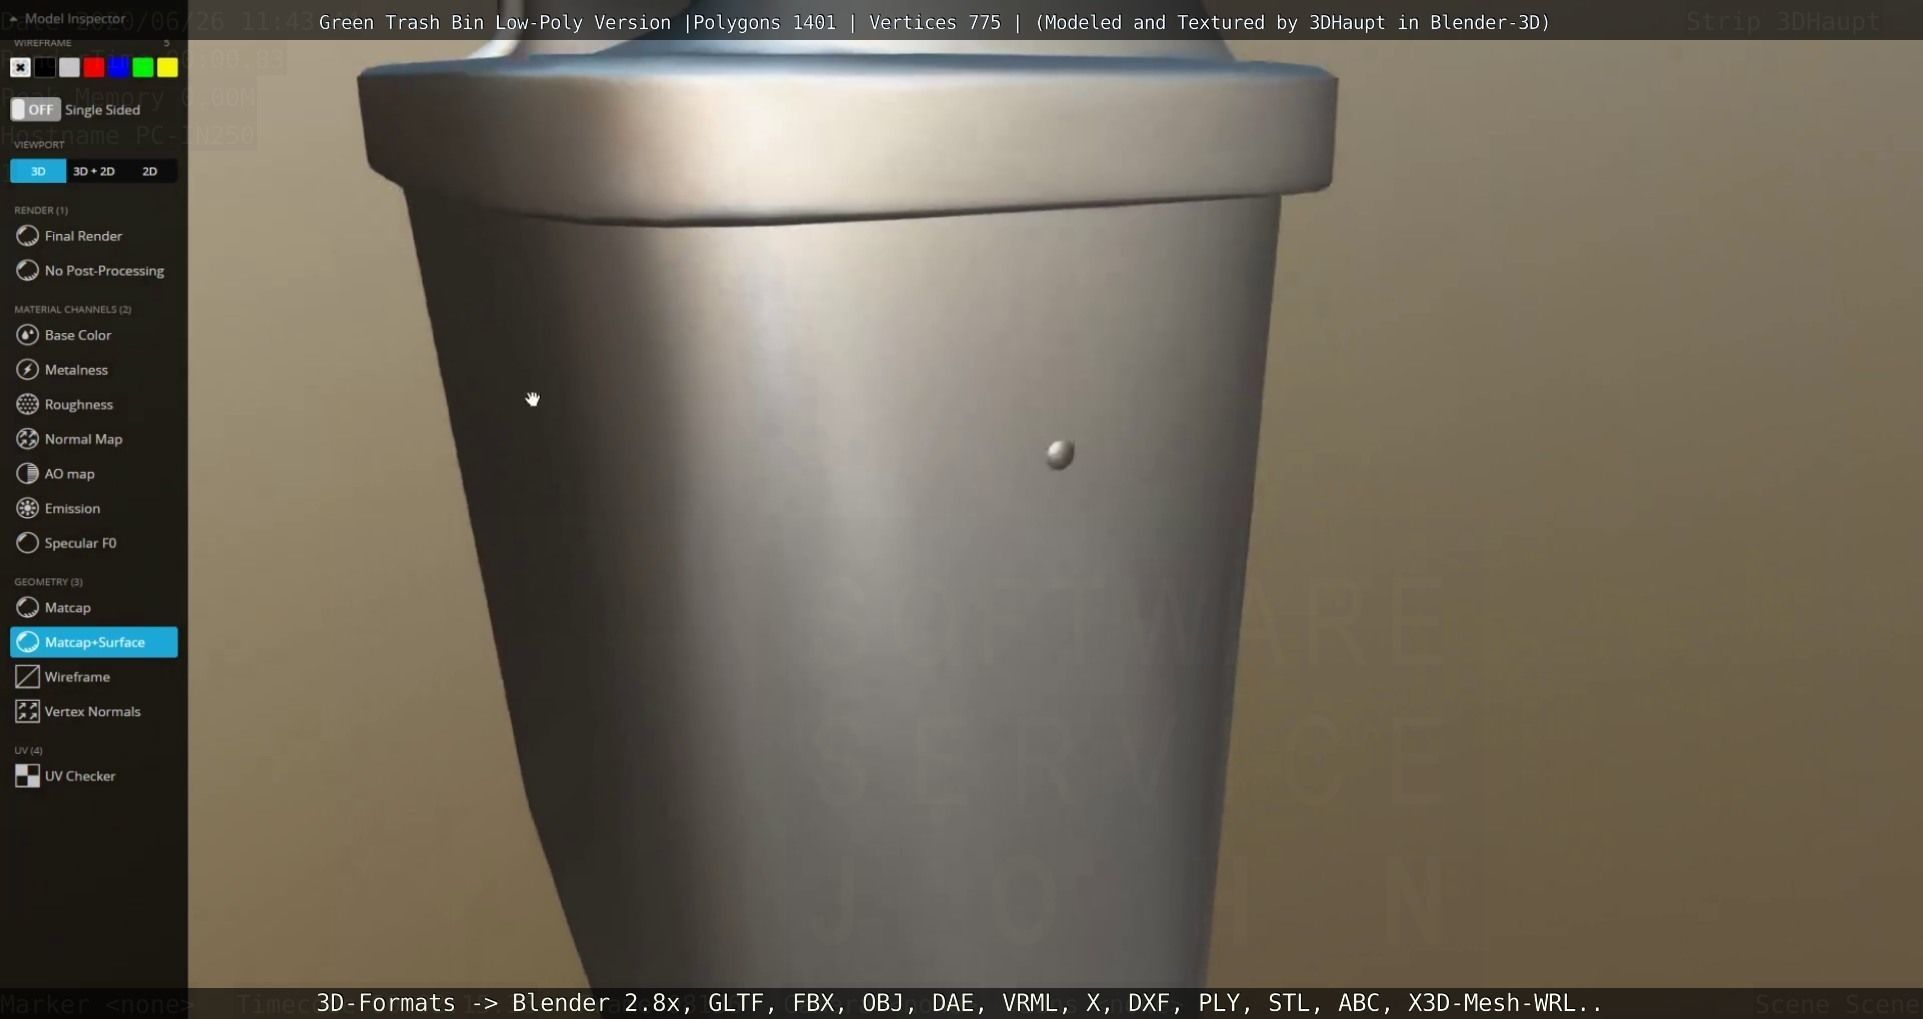Screen dimensions: 1923x1019
Task: Click the AO map channel icon
Action: (x=28, y=474)
